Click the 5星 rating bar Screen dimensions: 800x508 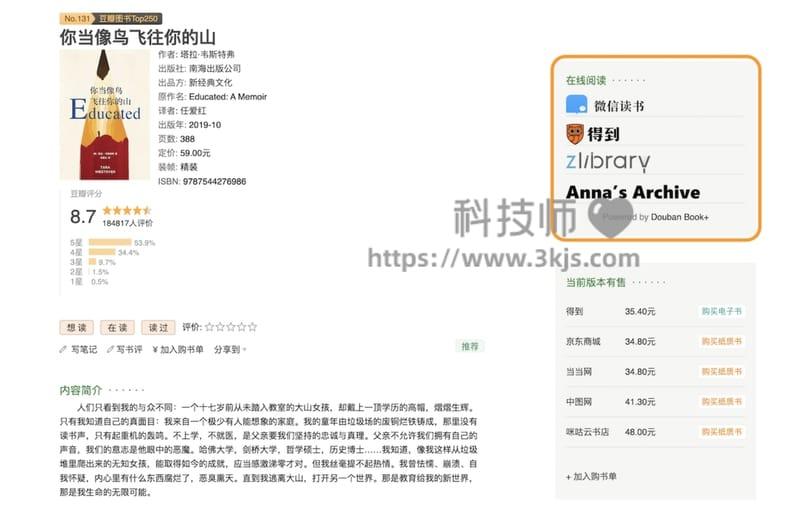[110, 242]
